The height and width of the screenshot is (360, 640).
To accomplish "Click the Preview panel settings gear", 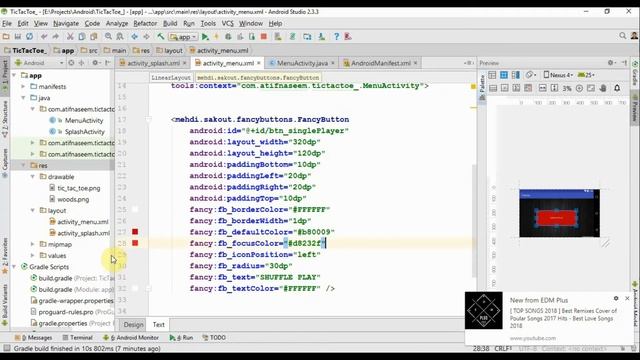I will (x=611, y=63).
